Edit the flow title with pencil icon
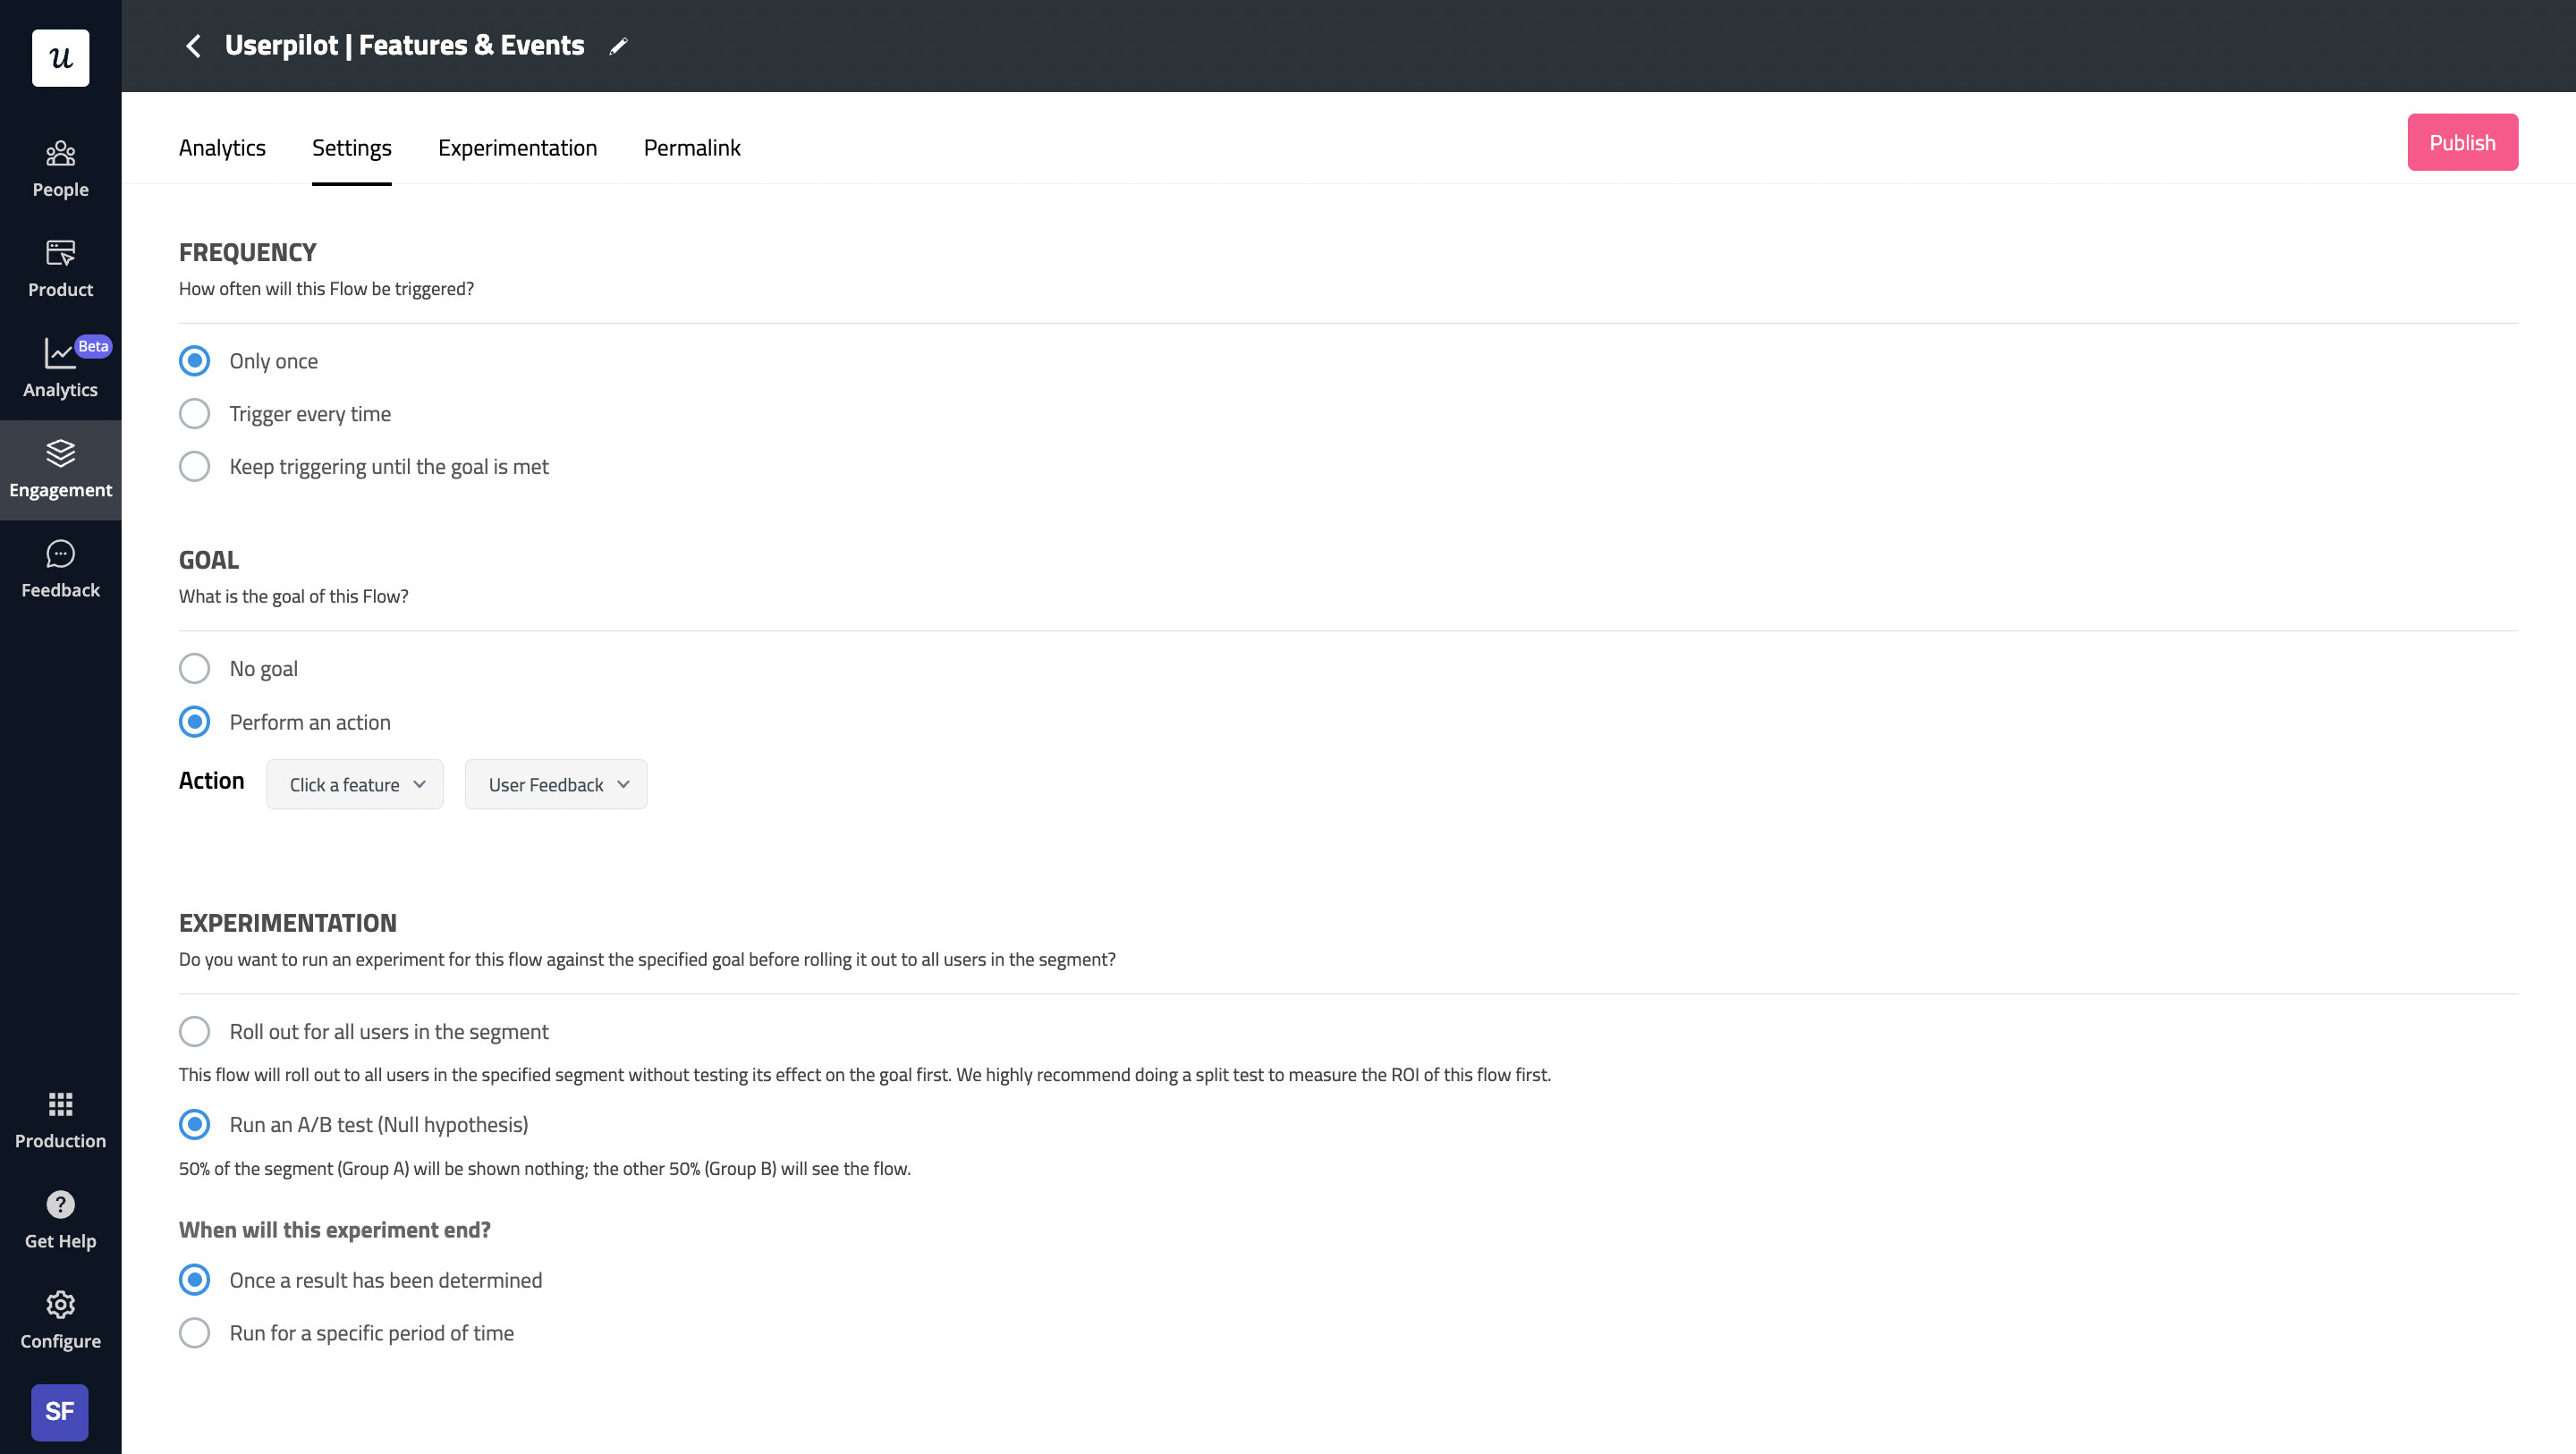The height and width of the screenshot is (1454, 2576). (x=618, y=46)
